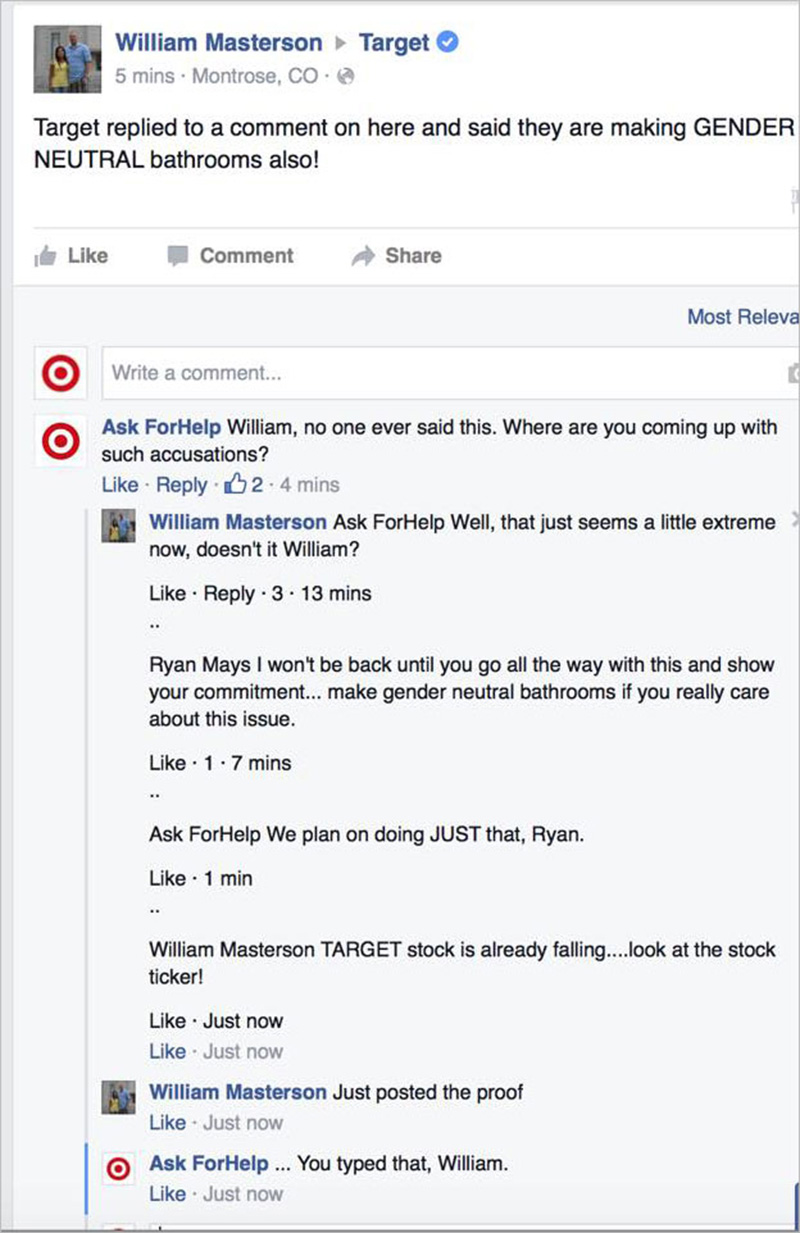Open William Masterson's profile picture thumbnail
800x1233 pixels.
67,58
